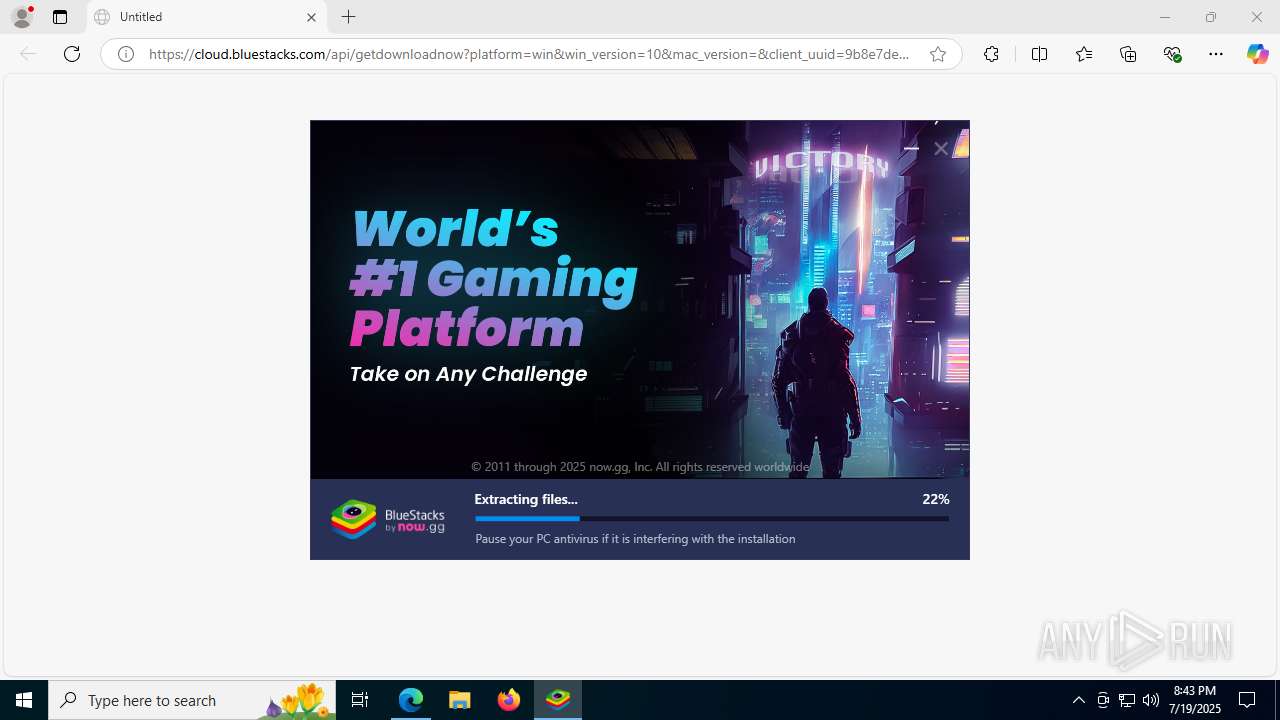Screen dimensions: 1280x720
Task: Open the Favorites list icon
Action: tap(1084, 54)
